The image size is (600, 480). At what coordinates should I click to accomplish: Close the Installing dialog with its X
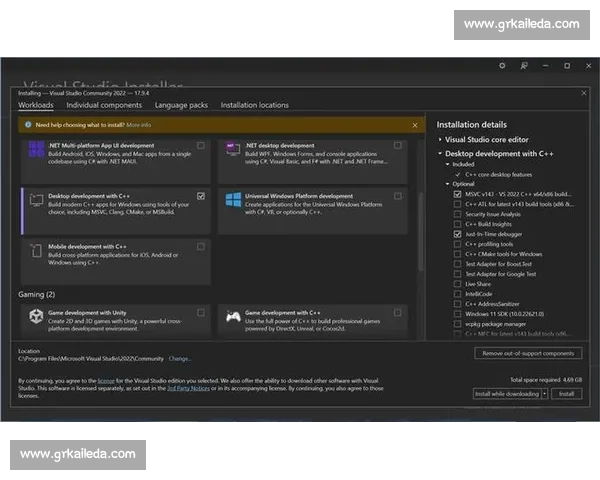[584, 93]
